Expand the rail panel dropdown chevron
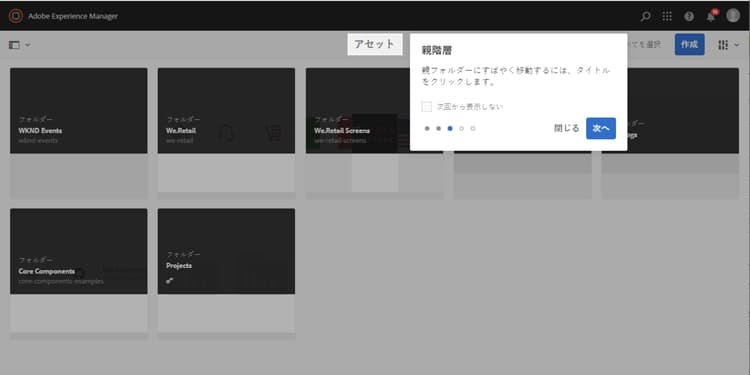The height and width of the screenshot is (375, 750). (x=28, y=45)
